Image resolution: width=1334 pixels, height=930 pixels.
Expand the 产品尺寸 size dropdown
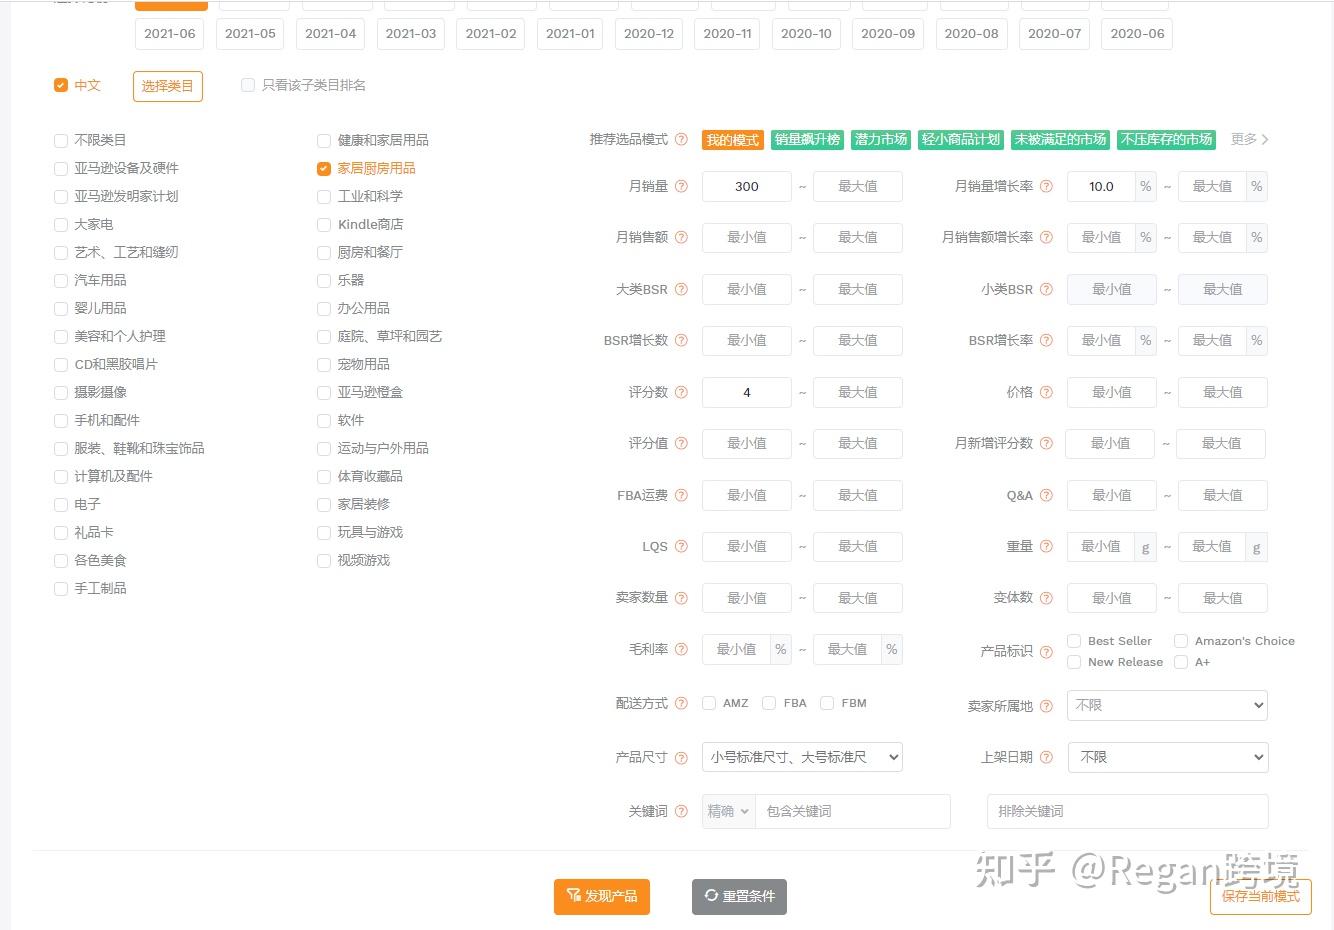(x=802, y=757)
